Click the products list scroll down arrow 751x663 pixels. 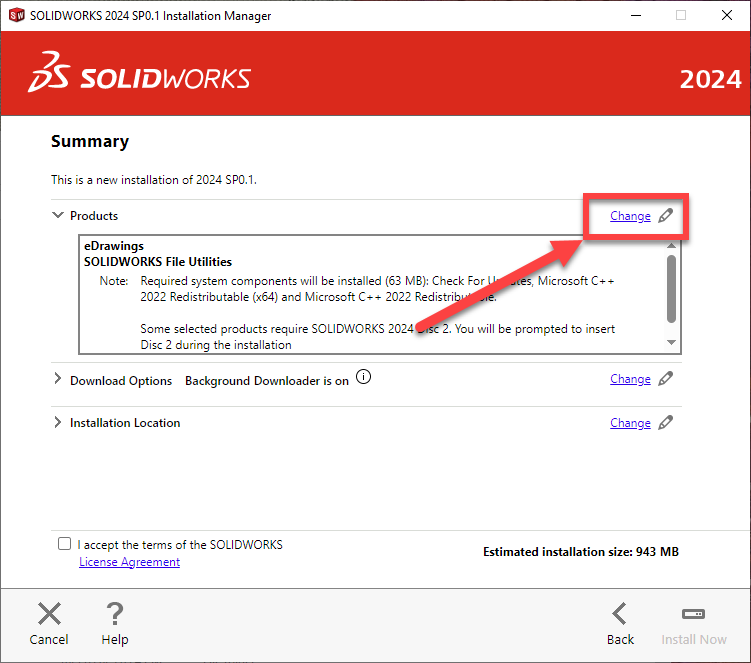tap(671, 342)
